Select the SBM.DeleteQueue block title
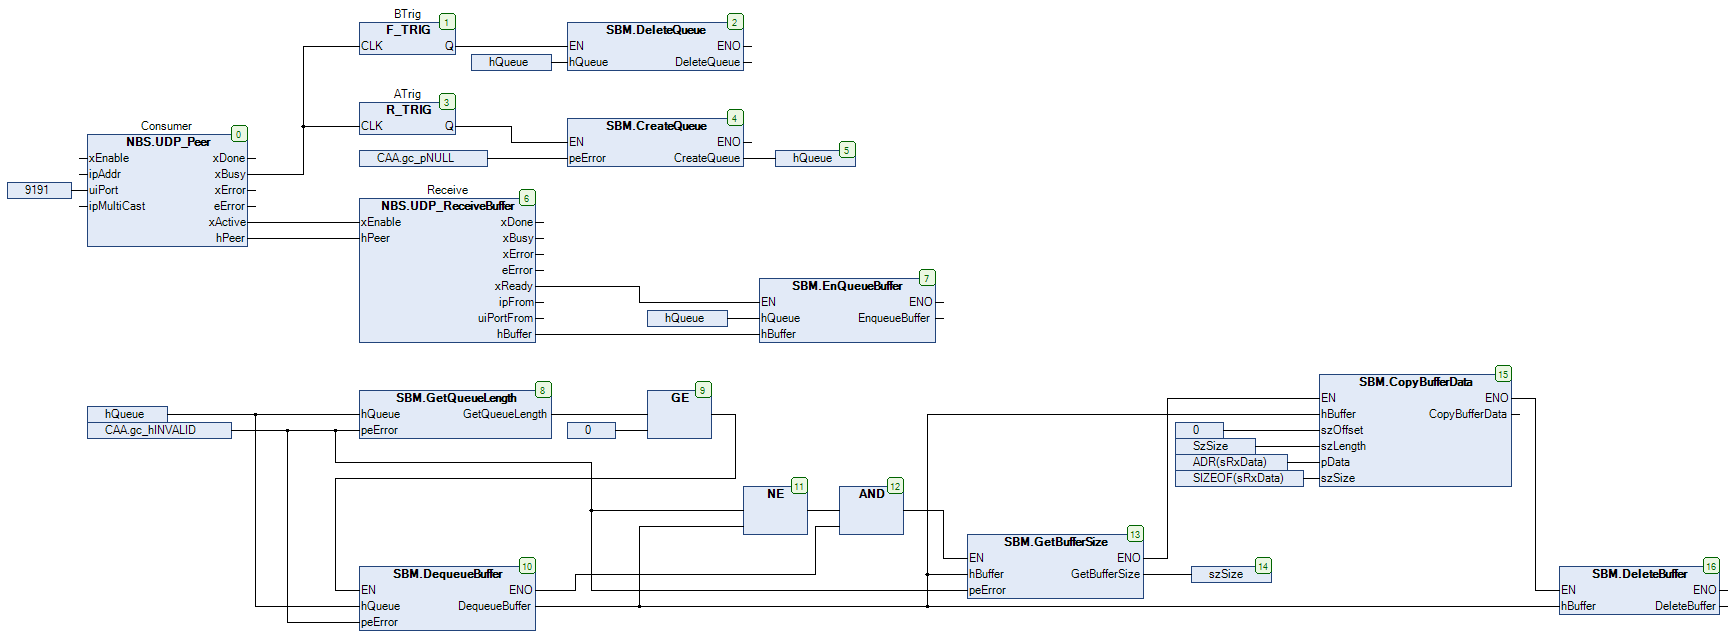The width and height of the screenshot is (1736, 642). click(655, 30)
